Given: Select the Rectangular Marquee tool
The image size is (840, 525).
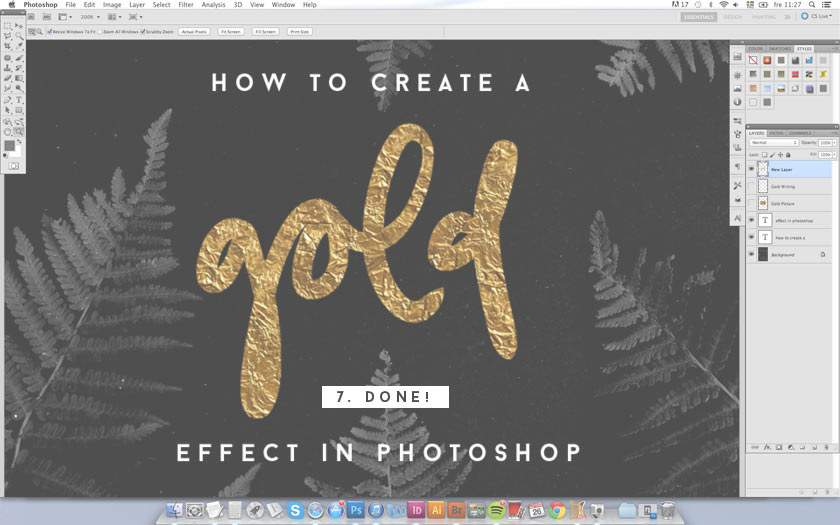Looking at the screenshot, I should click(8, 26).
